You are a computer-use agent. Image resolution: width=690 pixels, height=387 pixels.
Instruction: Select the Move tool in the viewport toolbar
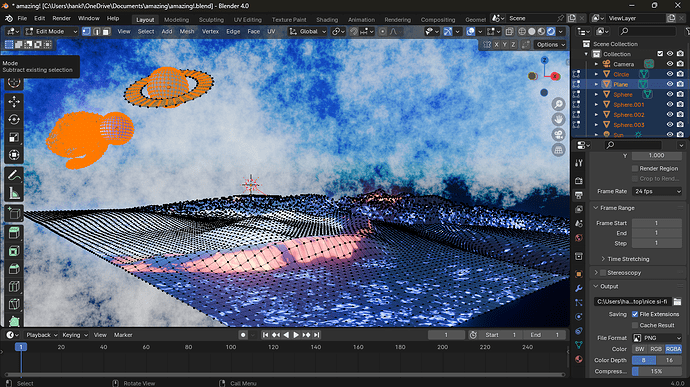tap(14, 102)
